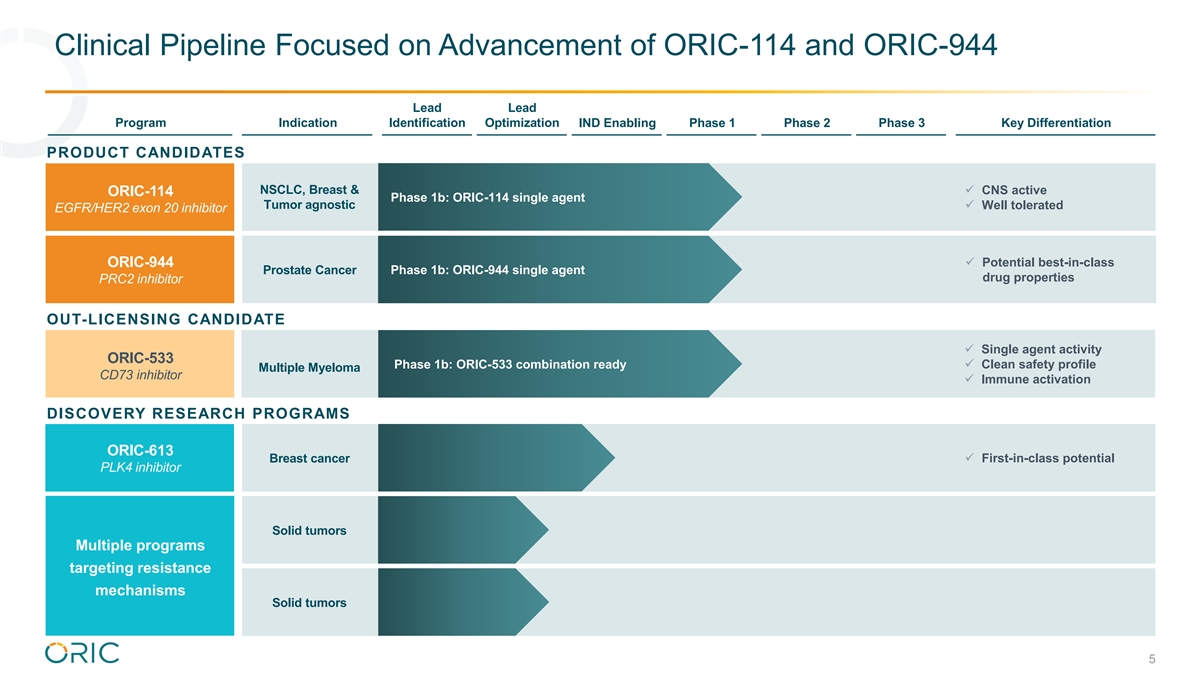
Task: Select the ORIC-114 orange program box
Action: tap(140, 198)
